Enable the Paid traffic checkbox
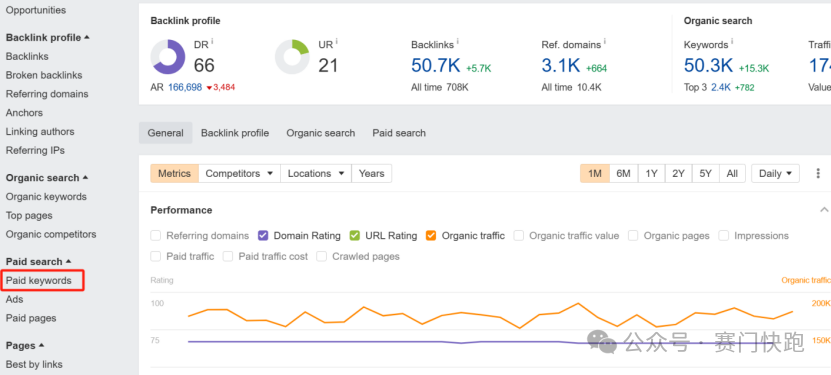The height and width of the screenshot is (375, 831). (155, 256)
